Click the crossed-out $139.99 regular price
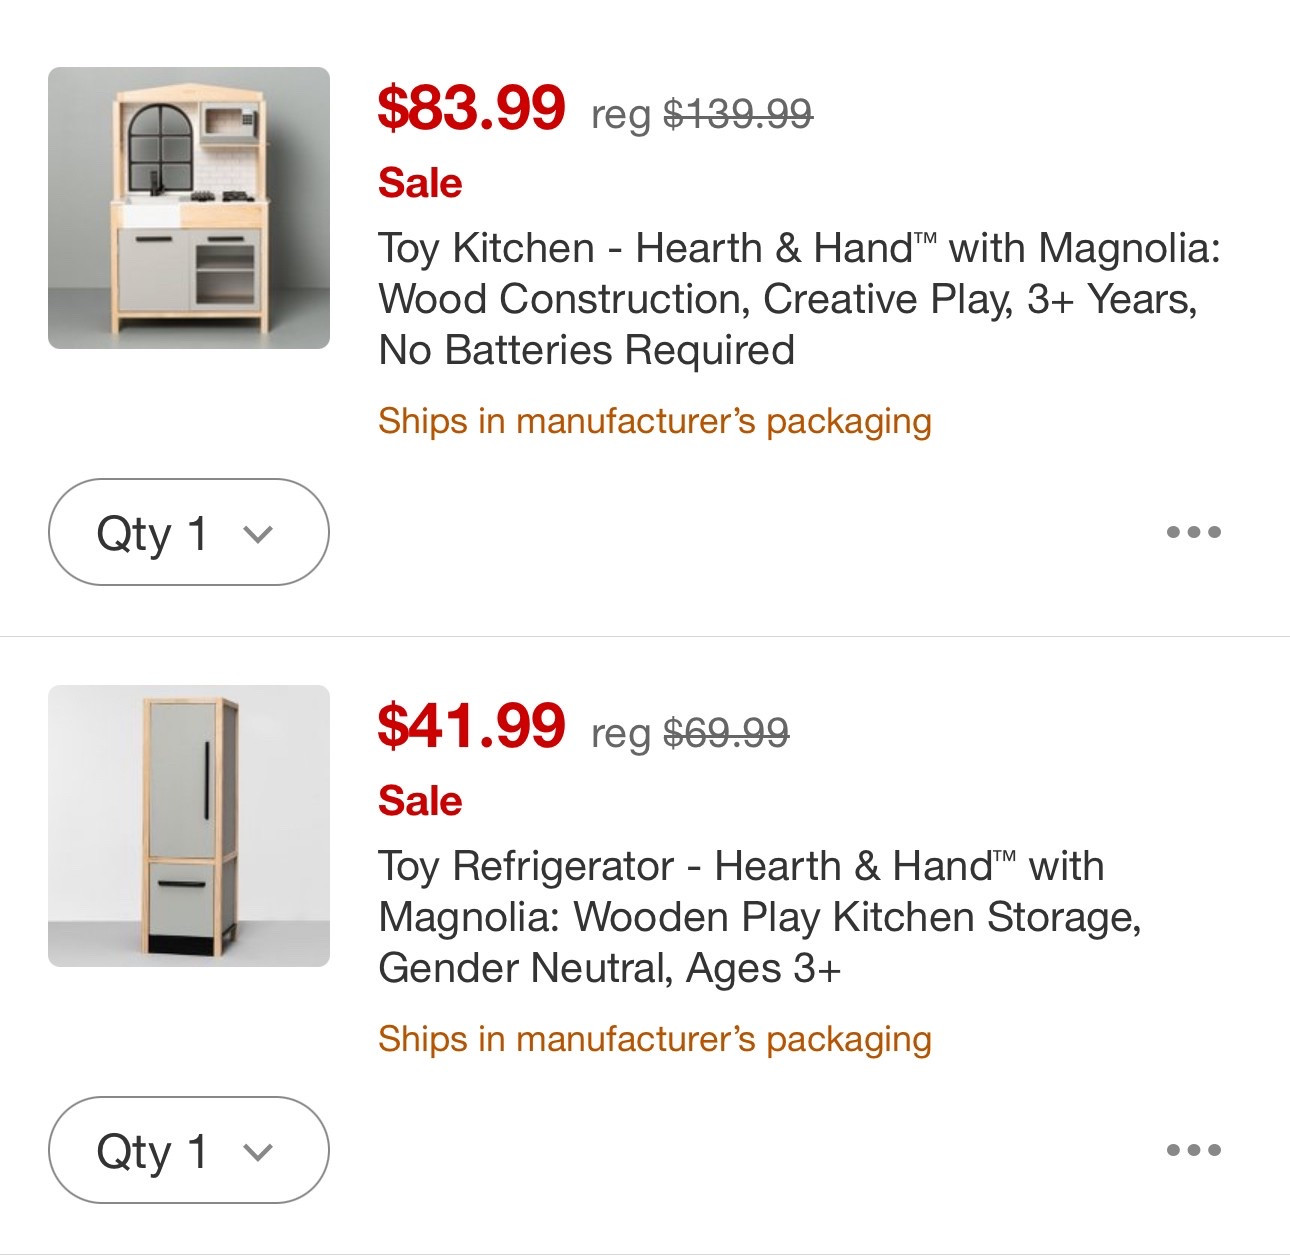 tap(737, 114)
